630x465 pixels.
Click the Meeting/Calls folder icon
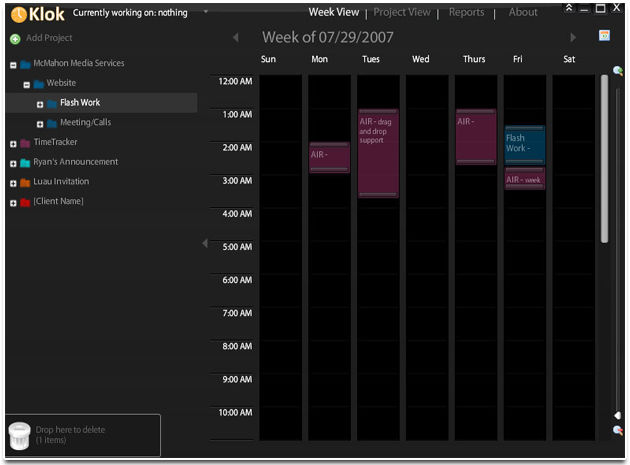coord(52,123)
